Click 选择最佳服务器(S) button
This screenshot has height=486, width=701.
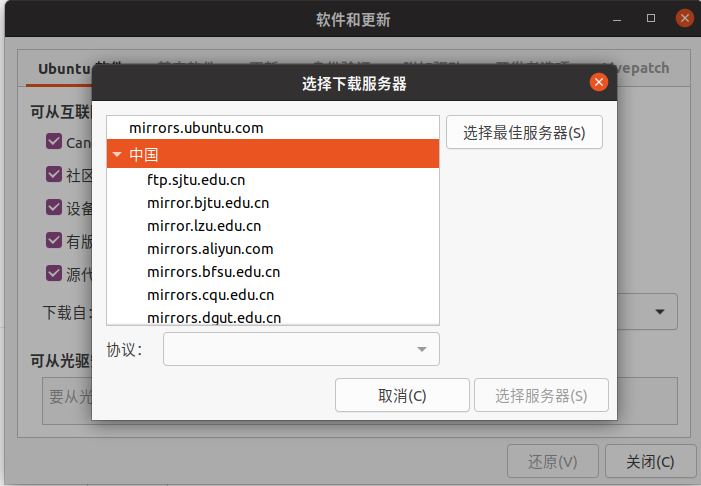pos(524,132)
